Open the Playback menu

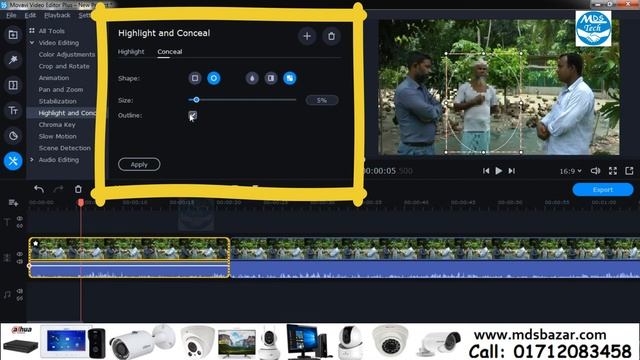coord(57,15)
